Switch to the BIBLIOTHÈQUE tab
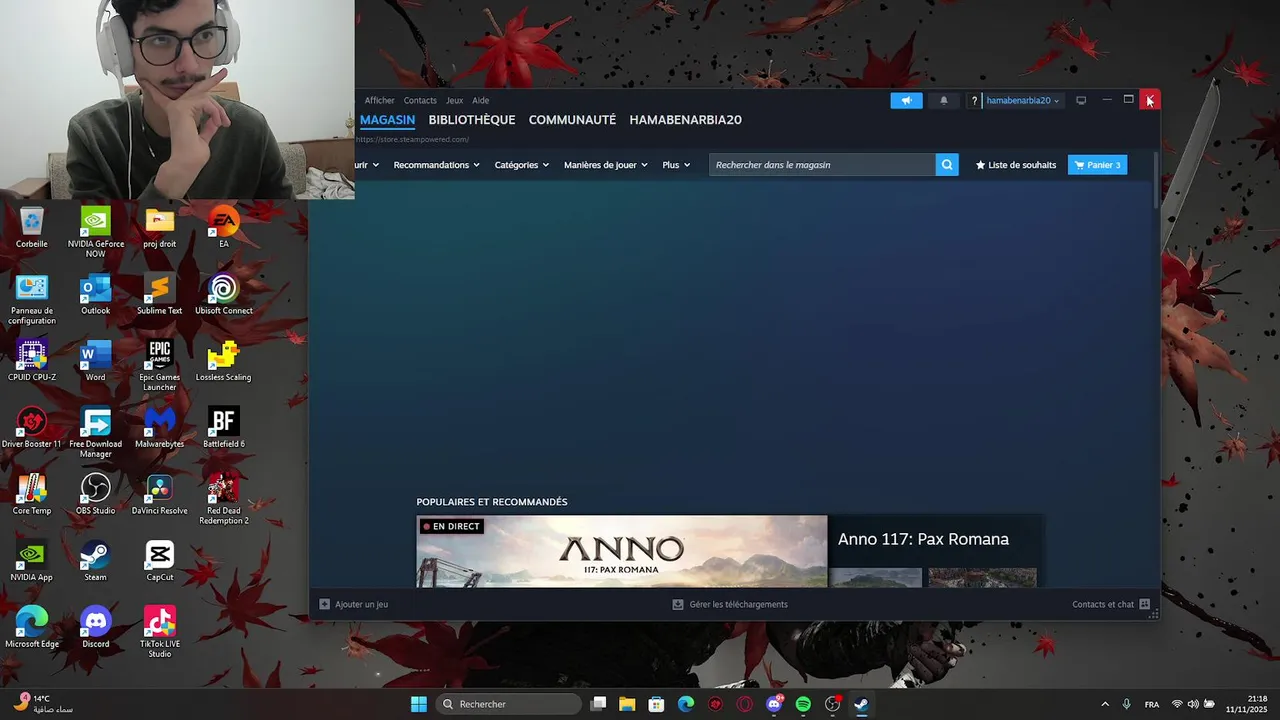Screen dimensions: 1280x720 [472, 120]
